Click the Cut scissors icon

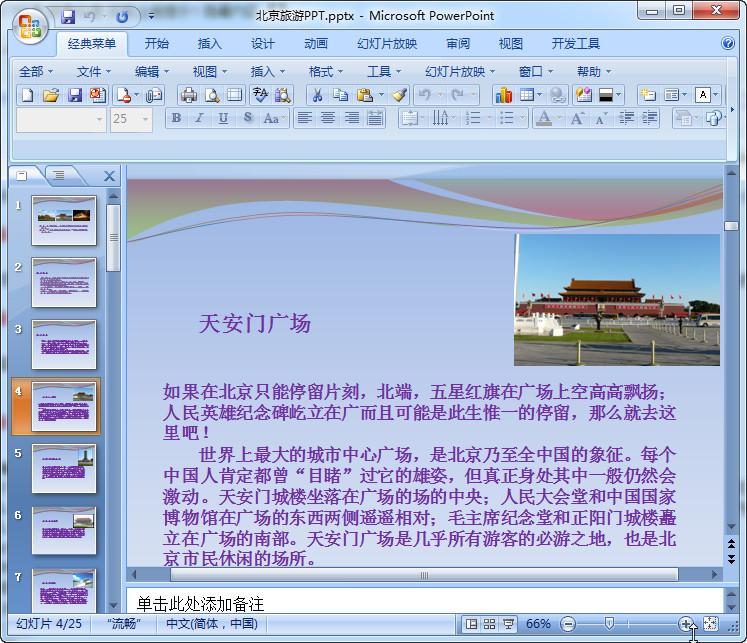[317, 96]
